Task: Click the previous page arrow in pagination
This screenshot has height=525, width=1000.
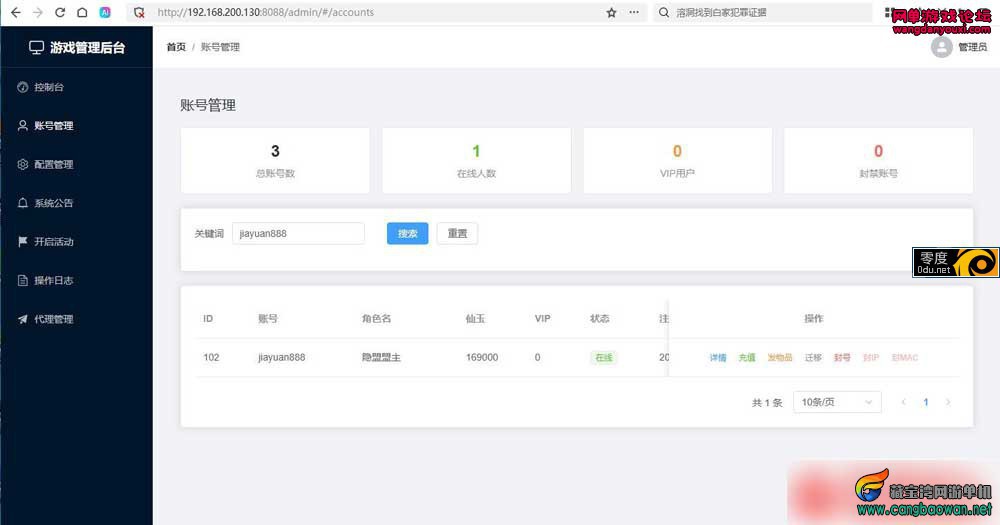Action: click(904, 402)
